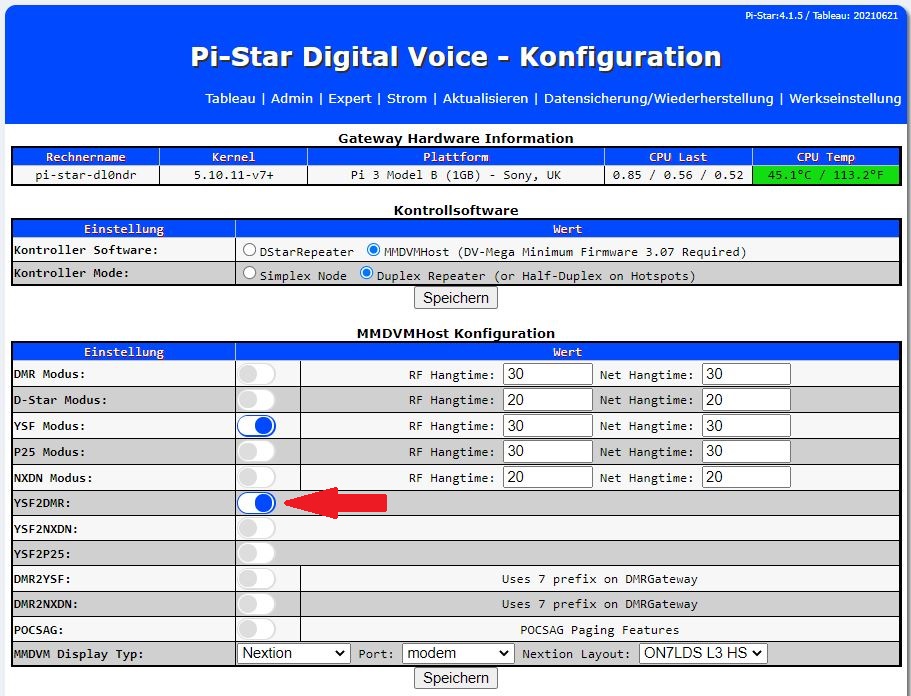Choose Duplex Repeater controller mode

coord(366,272)
